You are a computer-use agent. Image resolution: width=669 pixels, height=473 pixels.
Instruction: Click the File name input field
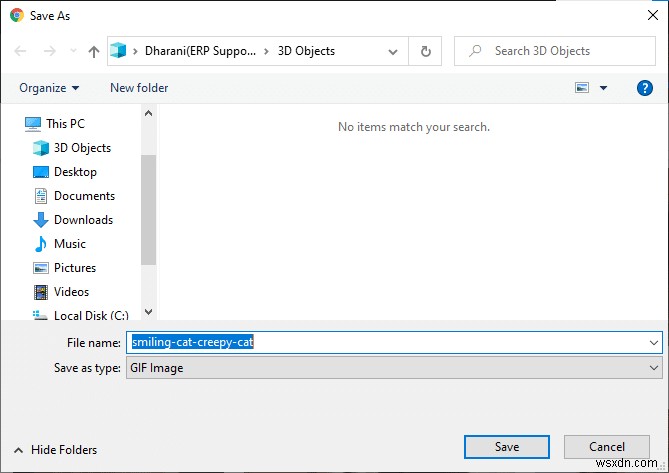click(394, 342)
